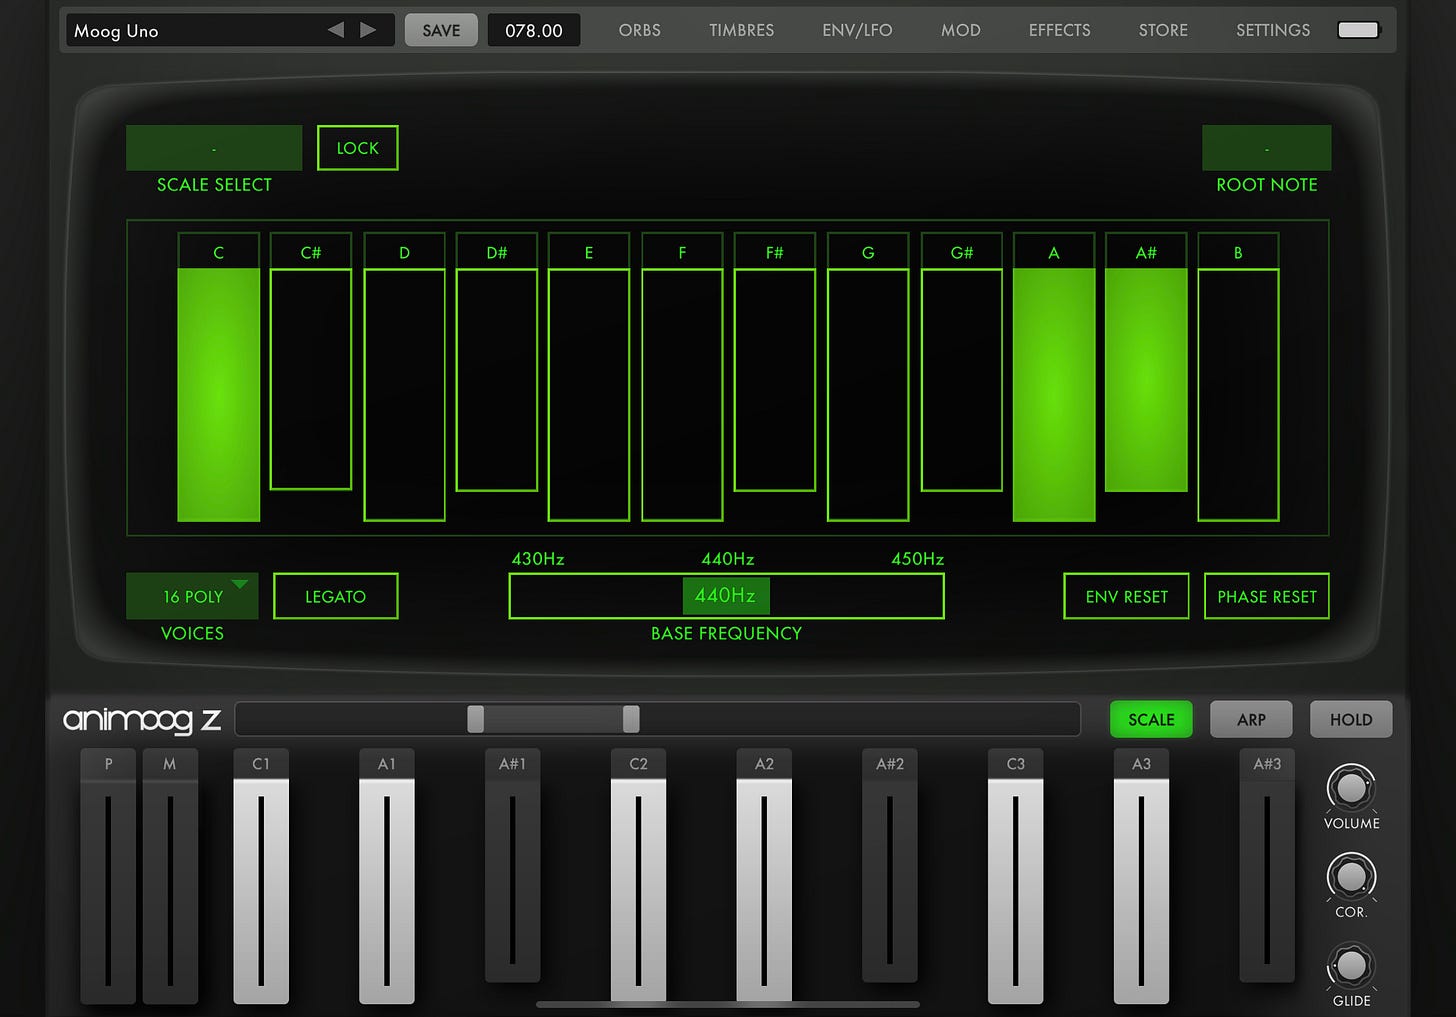Click the white indicator in the top bar
This screenshot has height=1017, width=1456.
[1357, 30]
